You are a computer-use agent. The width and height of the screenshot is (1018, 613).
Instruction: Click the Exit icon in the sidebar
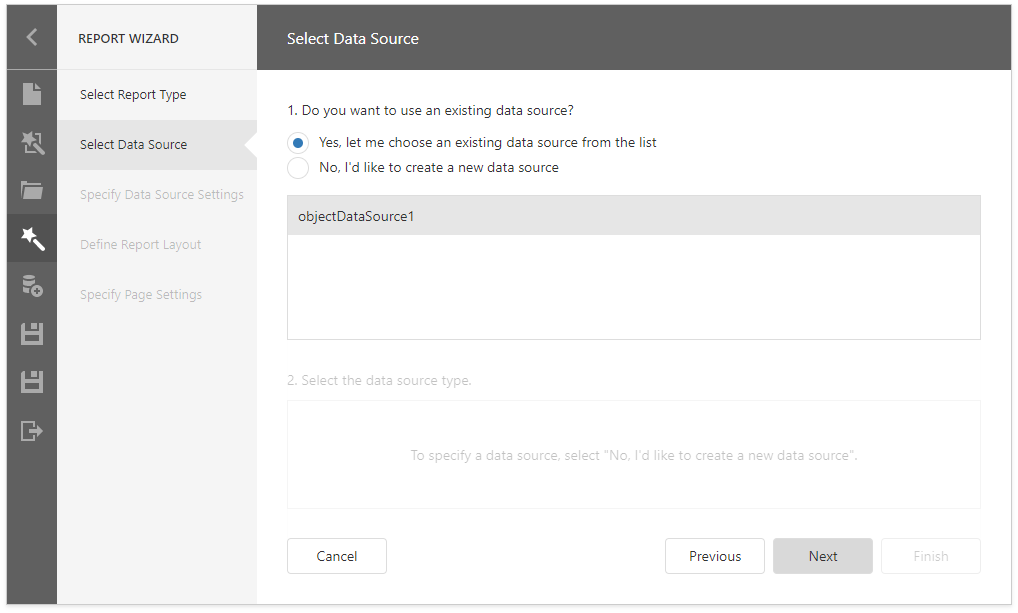[32, 431]
